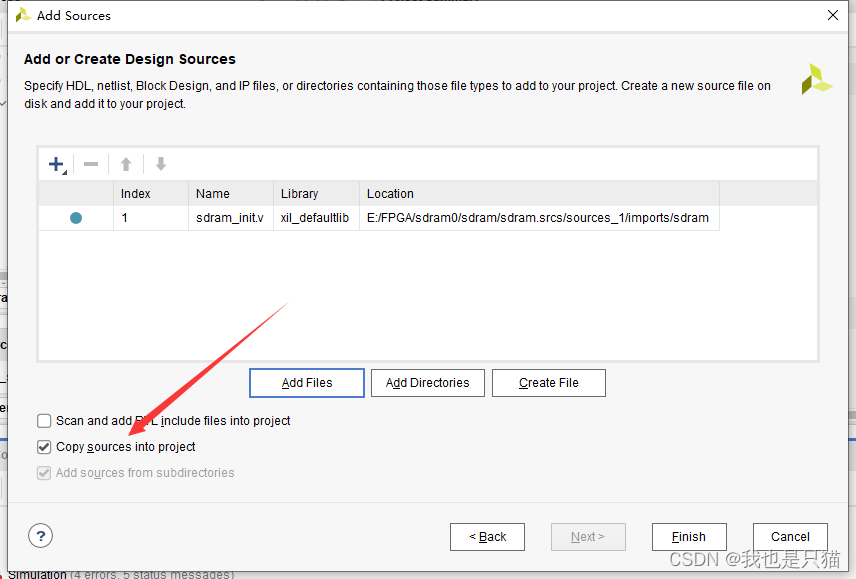Open help with the question mark icon
Viewport: 856px width, 579px height.
(x=40, y=536)
